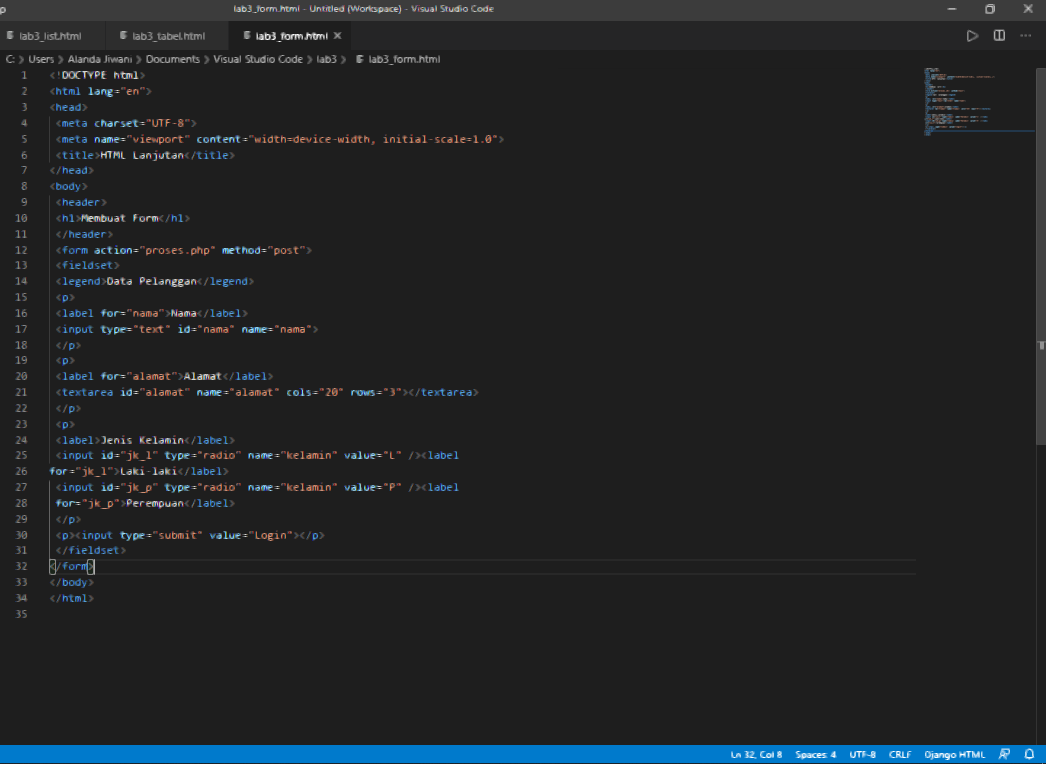Click the feedback icon in status bar
The image size is (1046, 764).
click(1004, 754)
